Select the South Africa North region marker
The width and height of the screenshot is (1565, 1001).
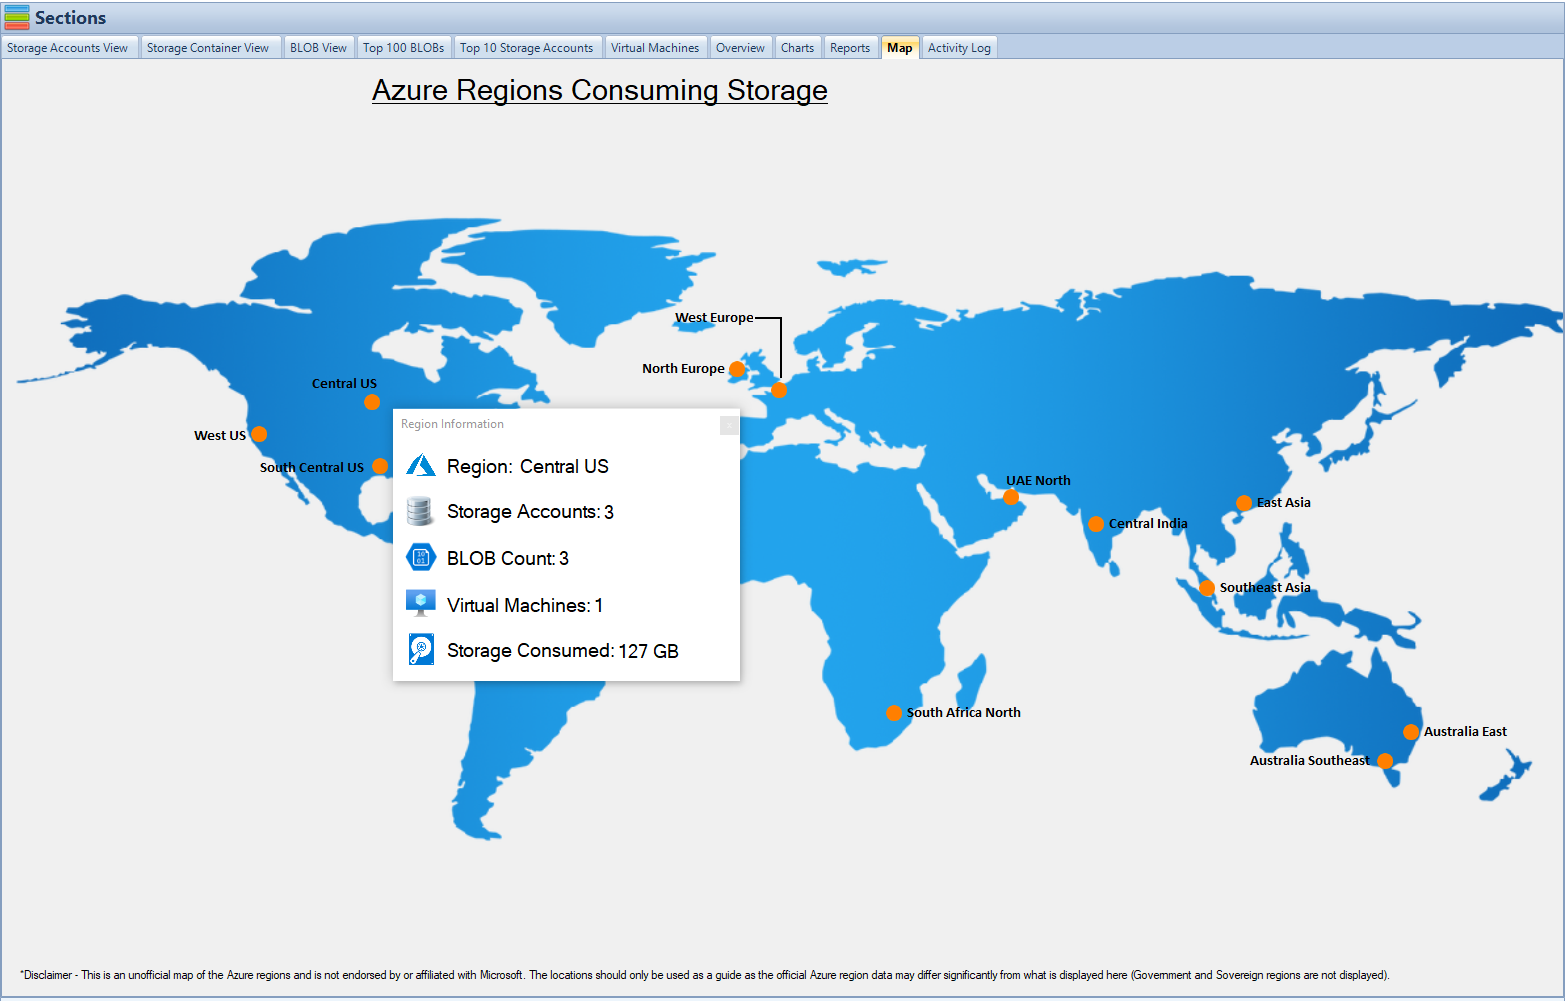pos(893,713)
